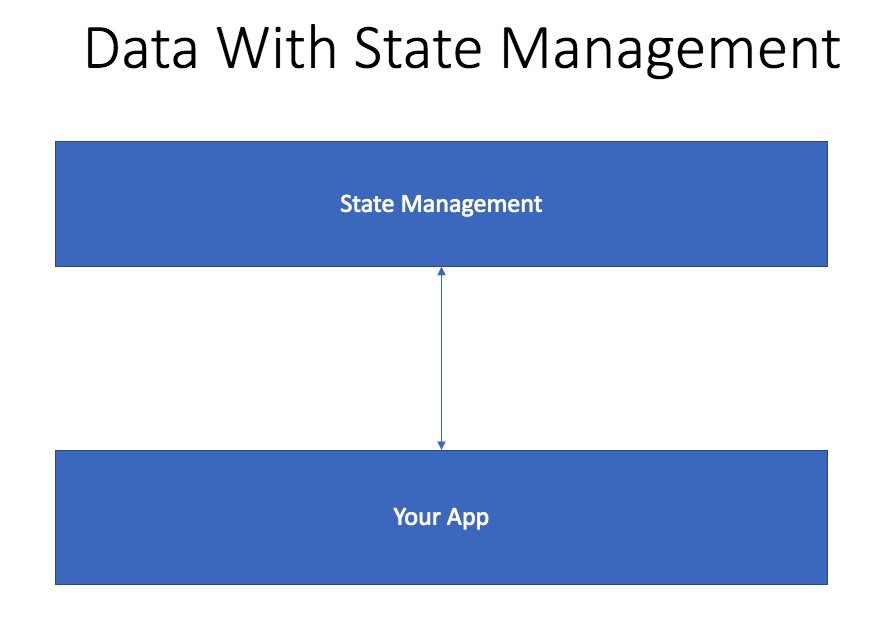This screenshot has width=879, height=620.
Task: Click the "State Management" label text
Action: pyautogui.click(x=441, y=204)
